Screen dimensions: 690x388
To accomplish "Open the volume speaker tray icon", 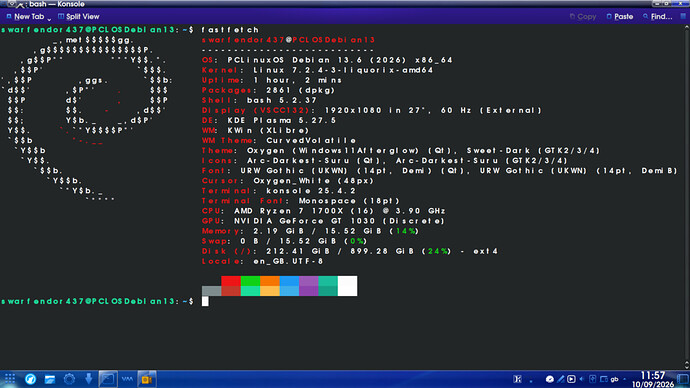I will 582,379.
